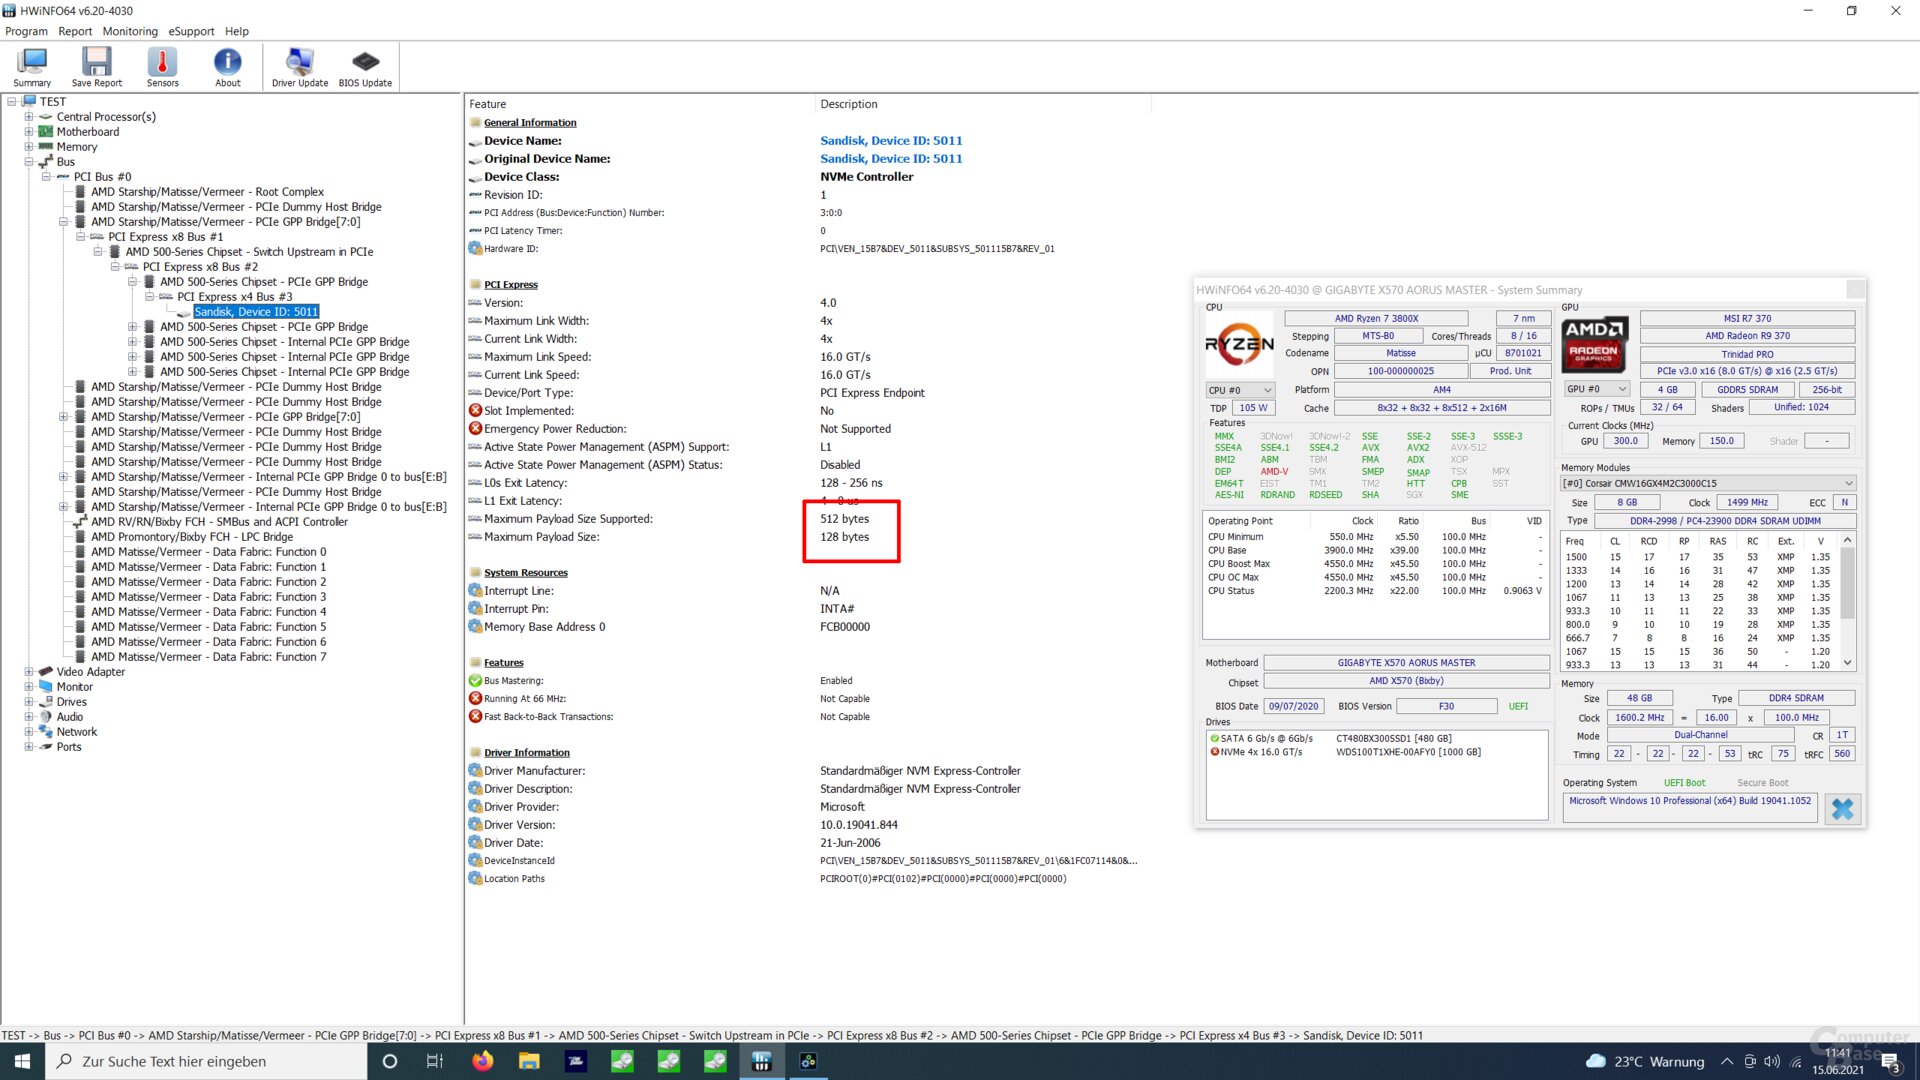The height and width of the screenshot is (1080, 1920).
Task: Launch the Driver Update tool
Action: point(300,67)
